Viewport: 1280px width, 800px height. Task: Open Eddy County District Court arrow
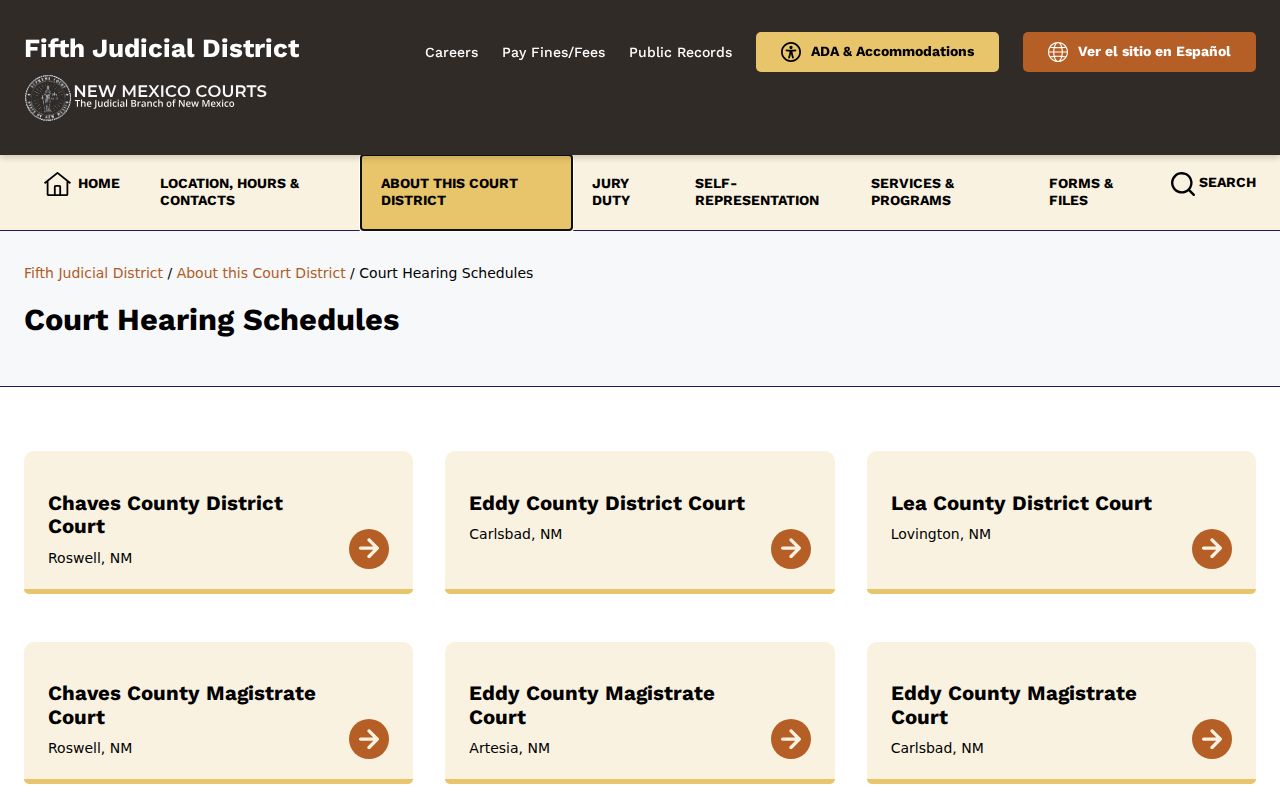[791, 549]
